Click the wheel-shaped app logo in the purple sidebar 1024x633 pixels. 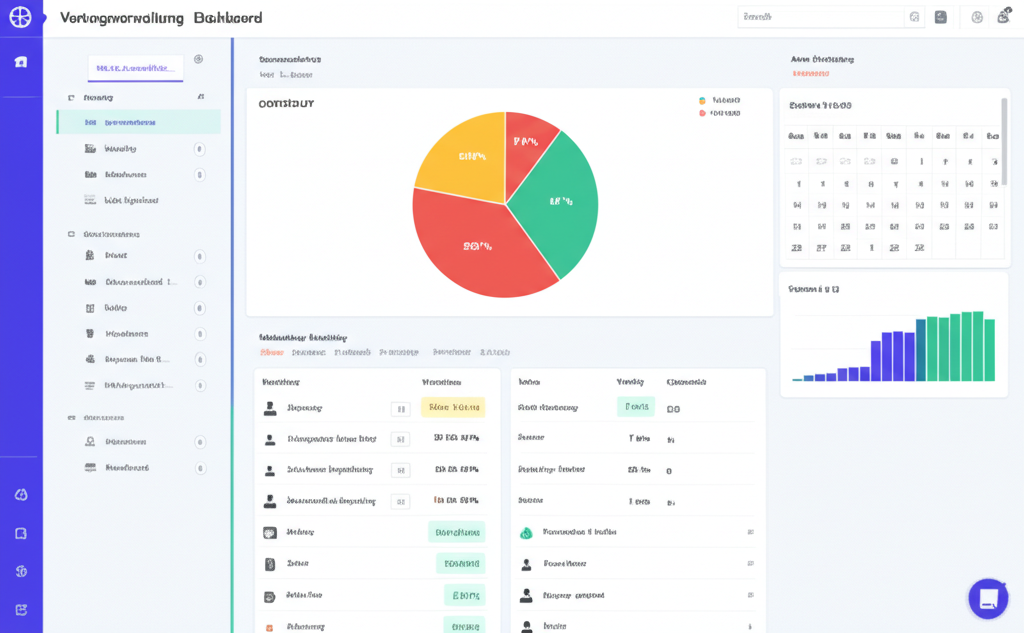pos(20,18)
